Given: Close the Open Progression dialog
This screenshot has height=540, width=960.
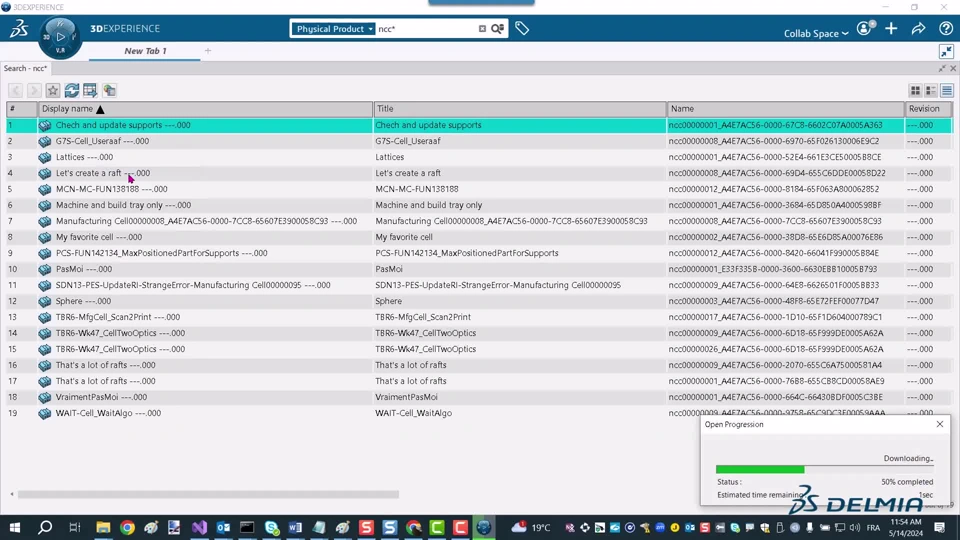Looking at the screenshot, I should 940,424.
